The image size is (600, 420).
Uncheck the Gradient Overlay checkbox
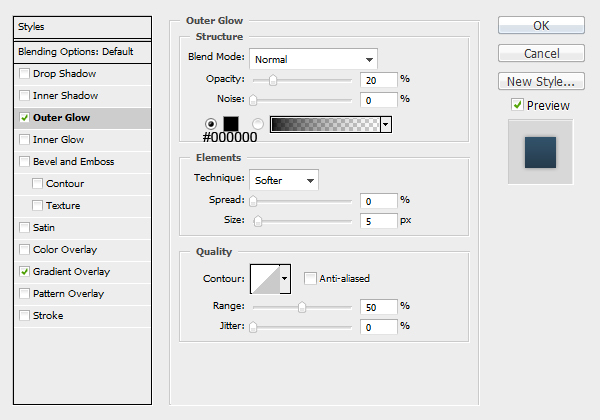pos(24,272)
